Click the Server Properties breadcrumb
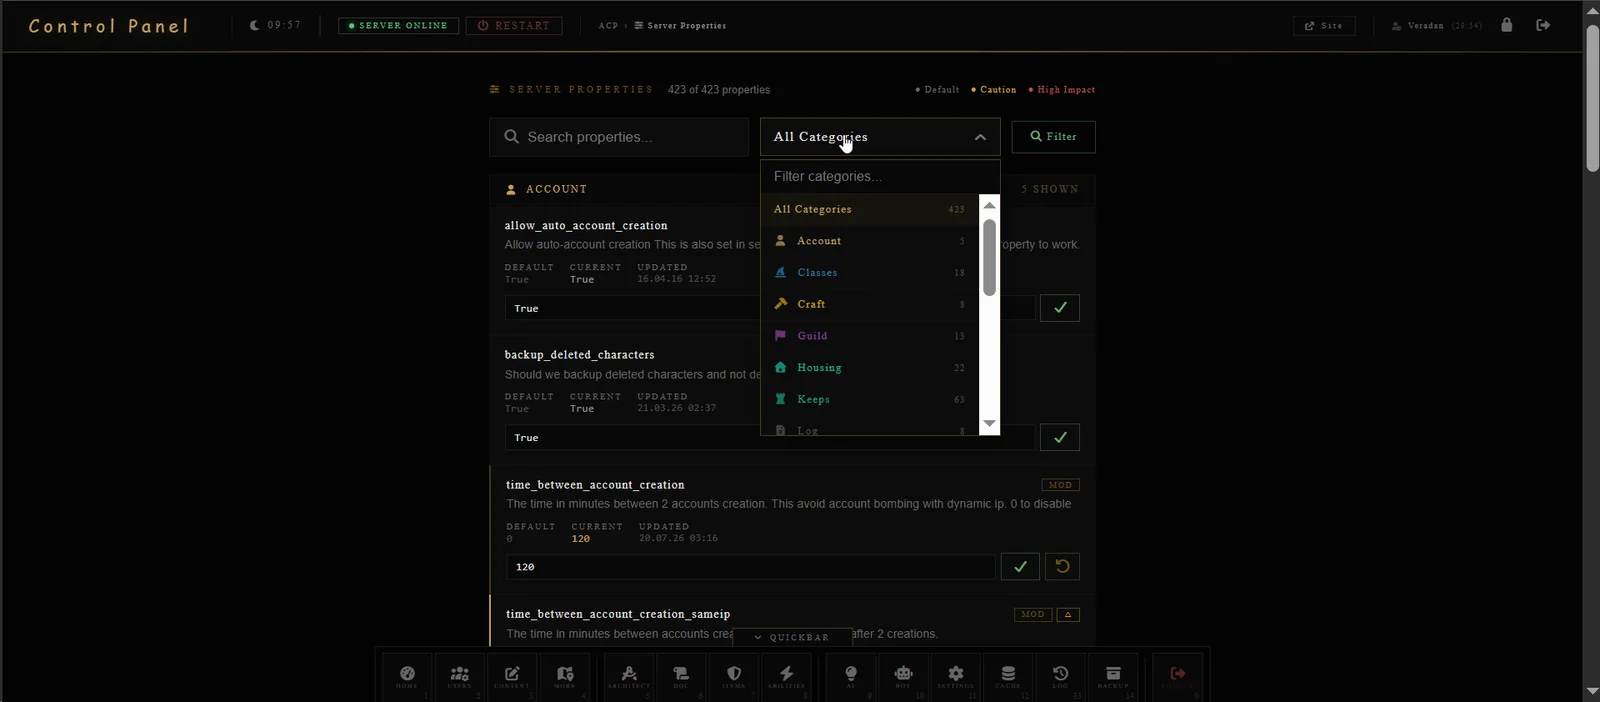1600x702 pixels. coord(680,26)
